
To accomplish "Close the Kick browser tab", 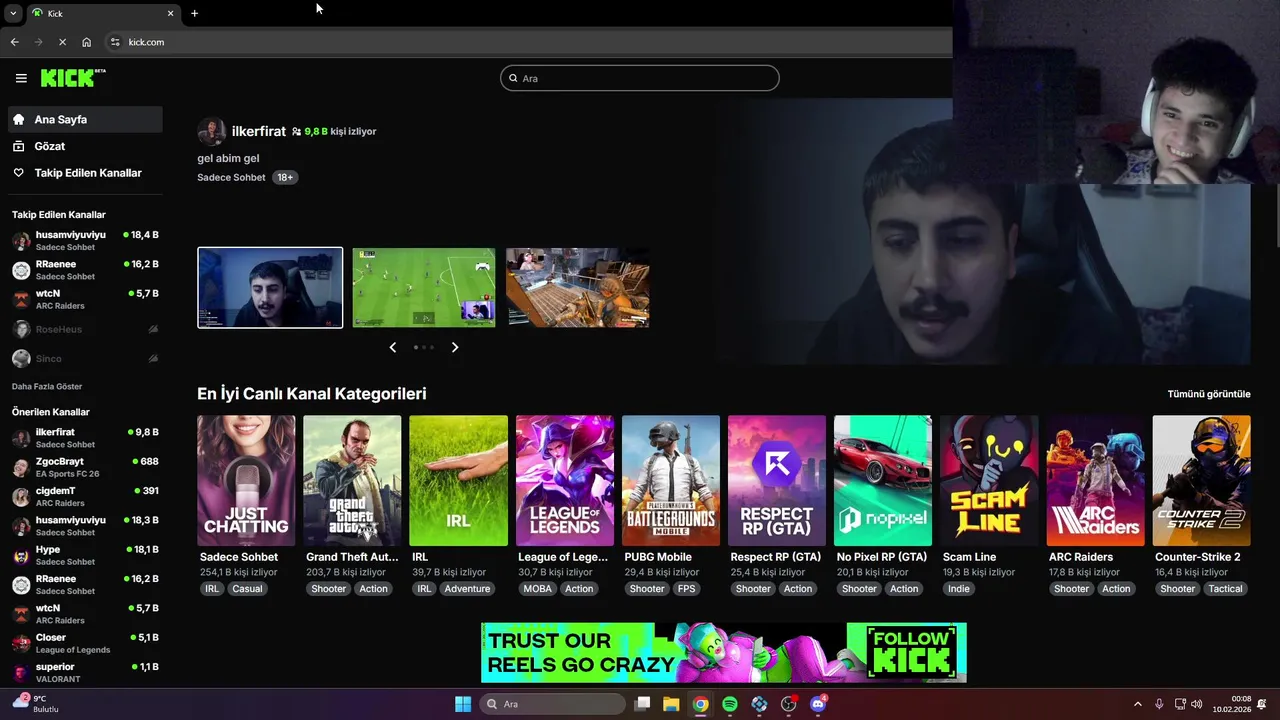I will (170, 13).
